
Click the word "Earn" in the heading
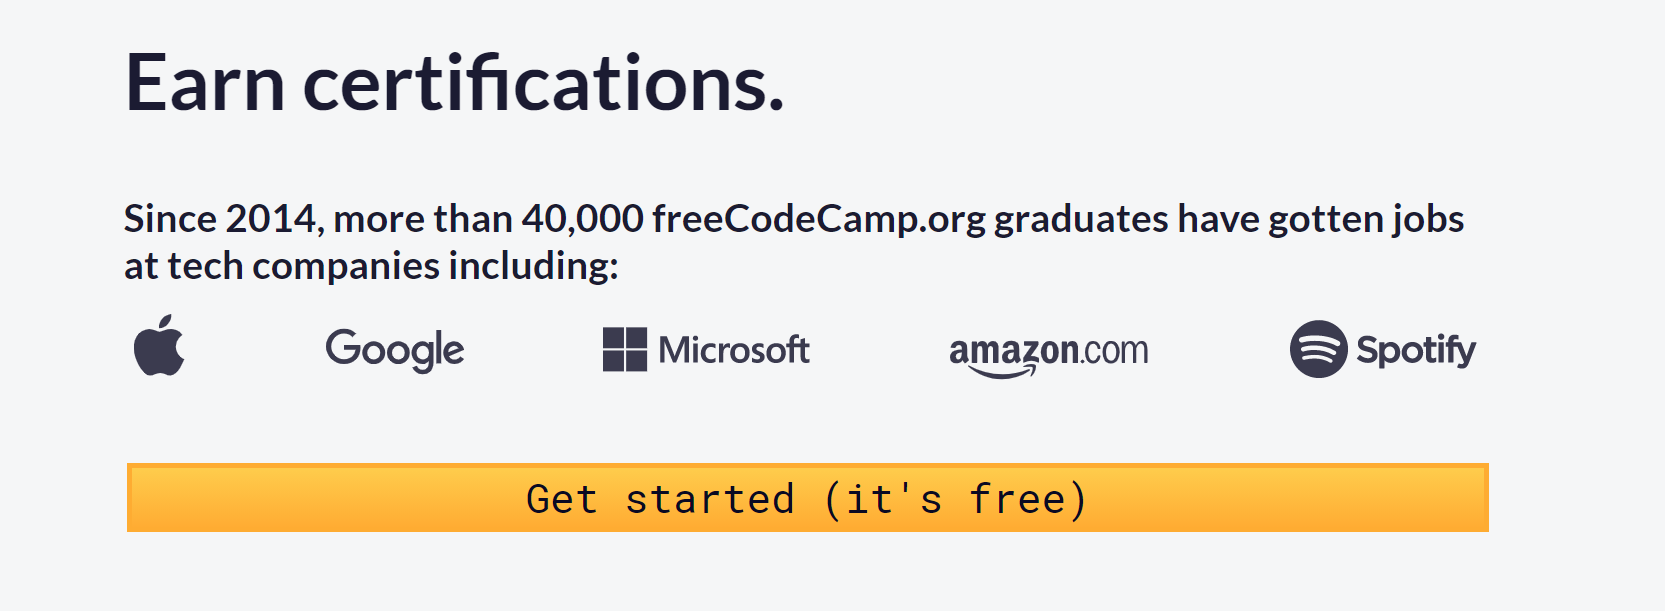click(206, 83)
